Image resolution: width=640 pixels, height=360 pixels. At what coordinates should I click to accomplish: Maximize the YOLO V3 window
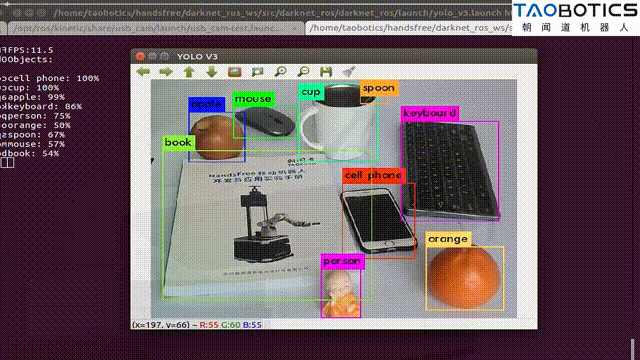pyautogui.click(x=164, y=56)
